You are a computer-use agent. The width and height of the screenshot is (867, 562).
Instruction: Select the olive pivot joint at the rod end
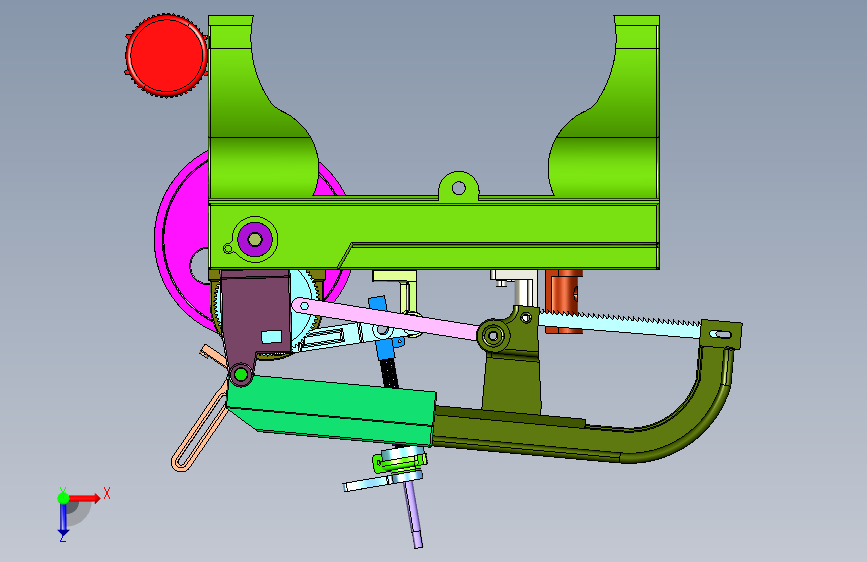[x=494, y=336]
